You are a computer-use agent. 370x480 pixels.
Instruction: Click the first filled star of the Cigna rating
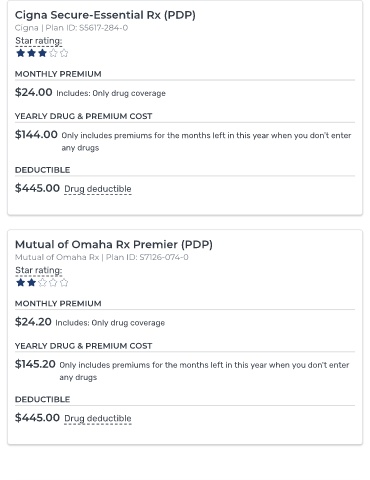click(21, 53)
